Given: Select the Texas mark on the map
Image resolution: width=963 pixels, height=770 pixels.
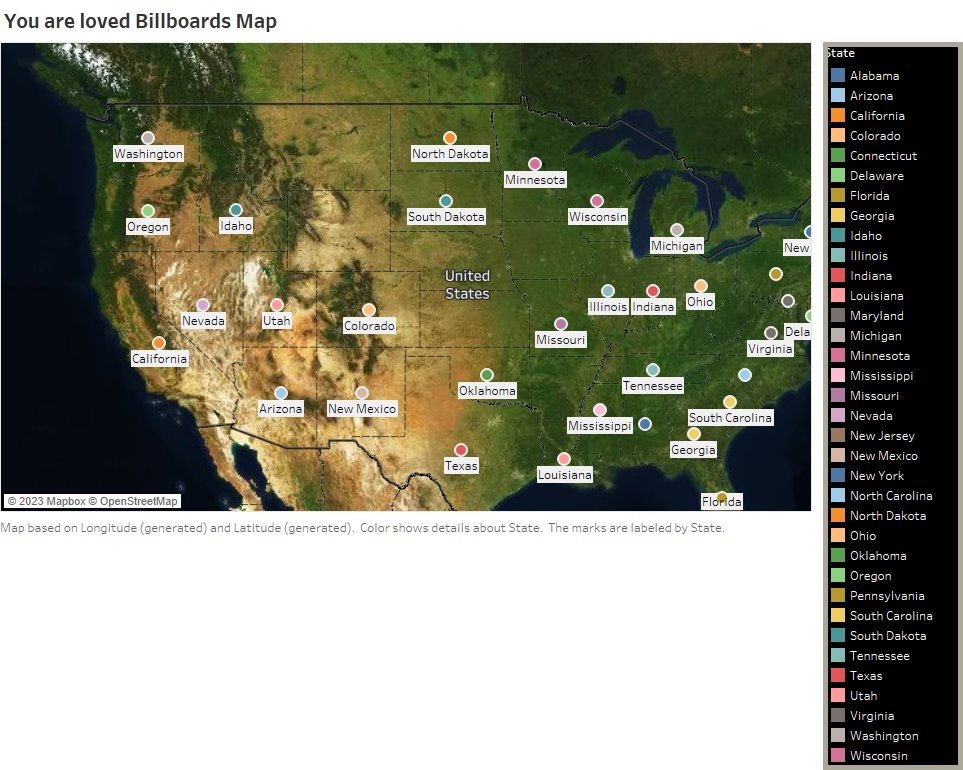Looking at the screenshot, I should coord(459,450).
